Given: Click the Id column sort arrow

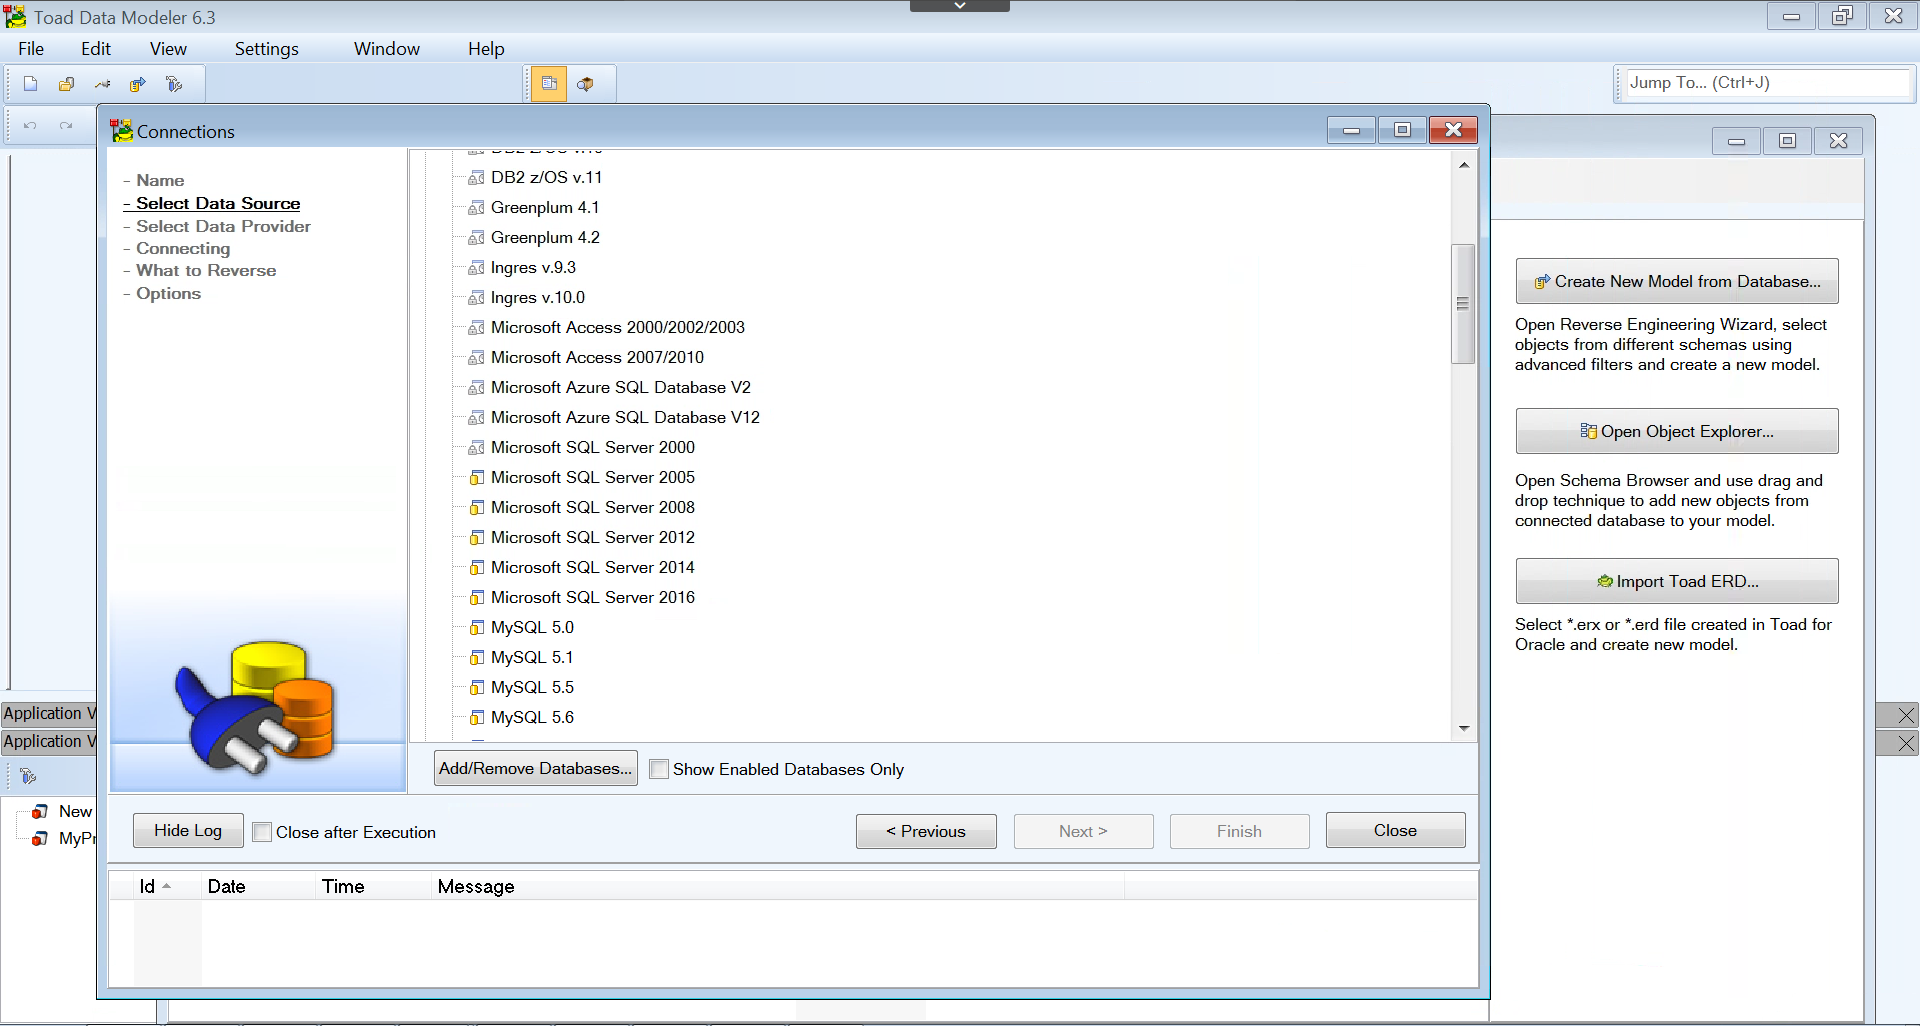Looking at the screenshot, I should (166, 886).
